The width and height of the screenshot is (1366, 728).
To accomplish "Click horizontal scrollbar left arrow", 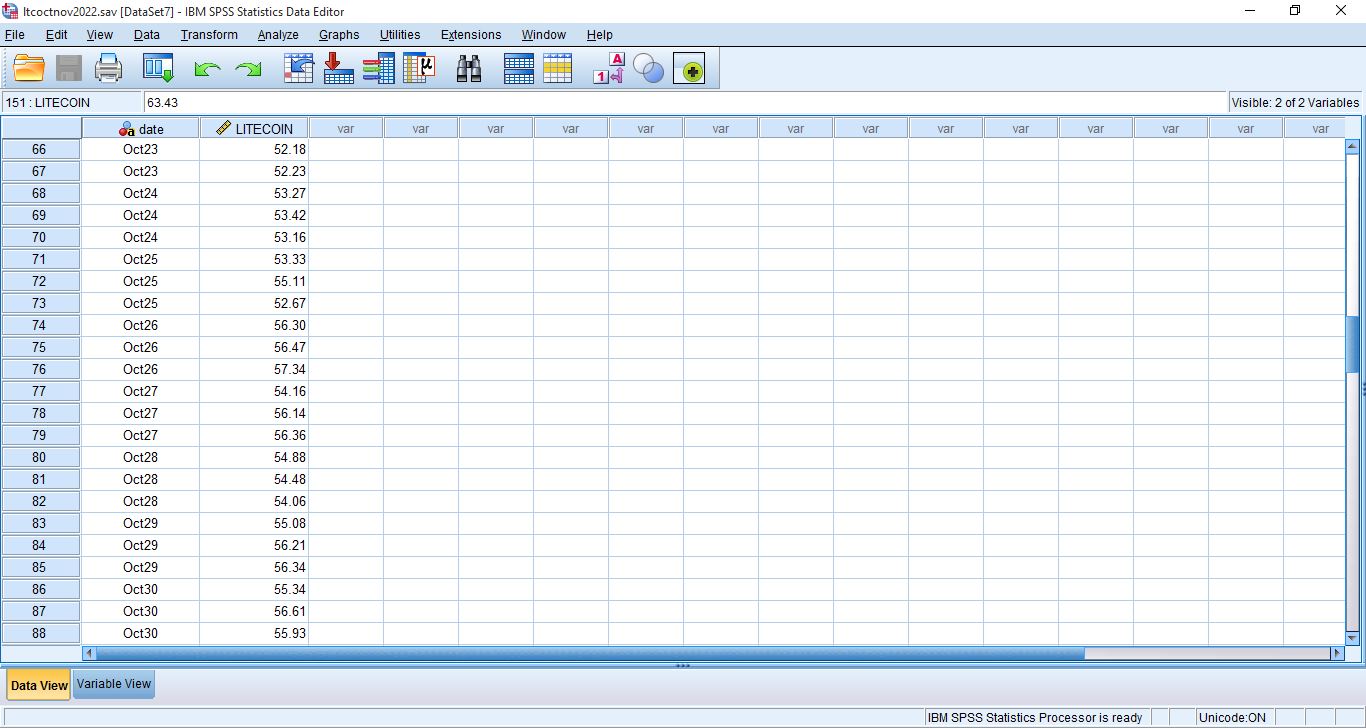I will coord(89,653).
